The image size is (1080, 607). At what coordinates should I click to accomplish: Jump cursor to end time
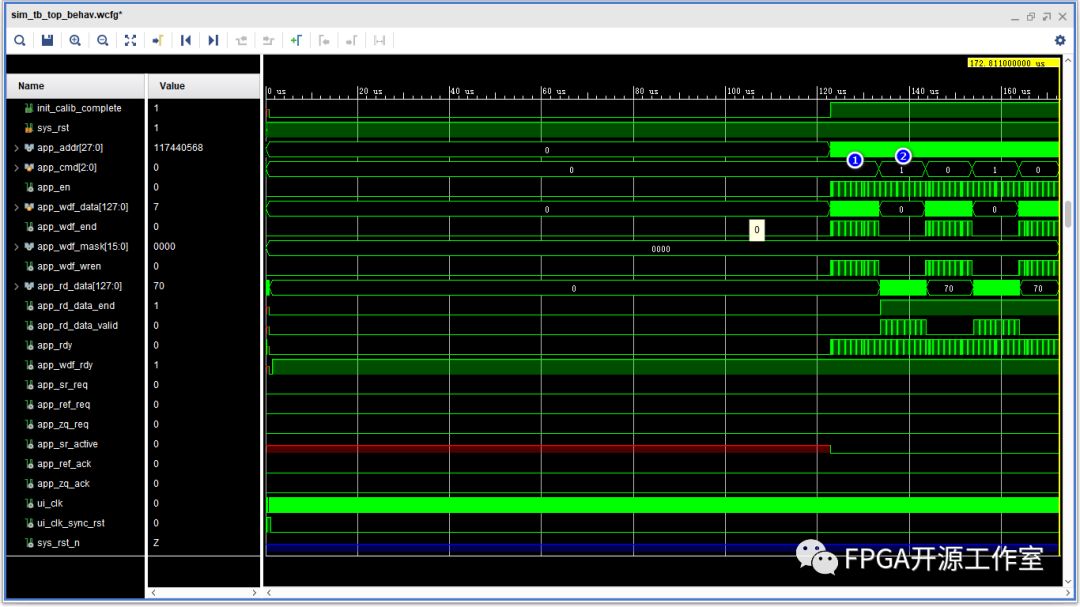point(213,40)
